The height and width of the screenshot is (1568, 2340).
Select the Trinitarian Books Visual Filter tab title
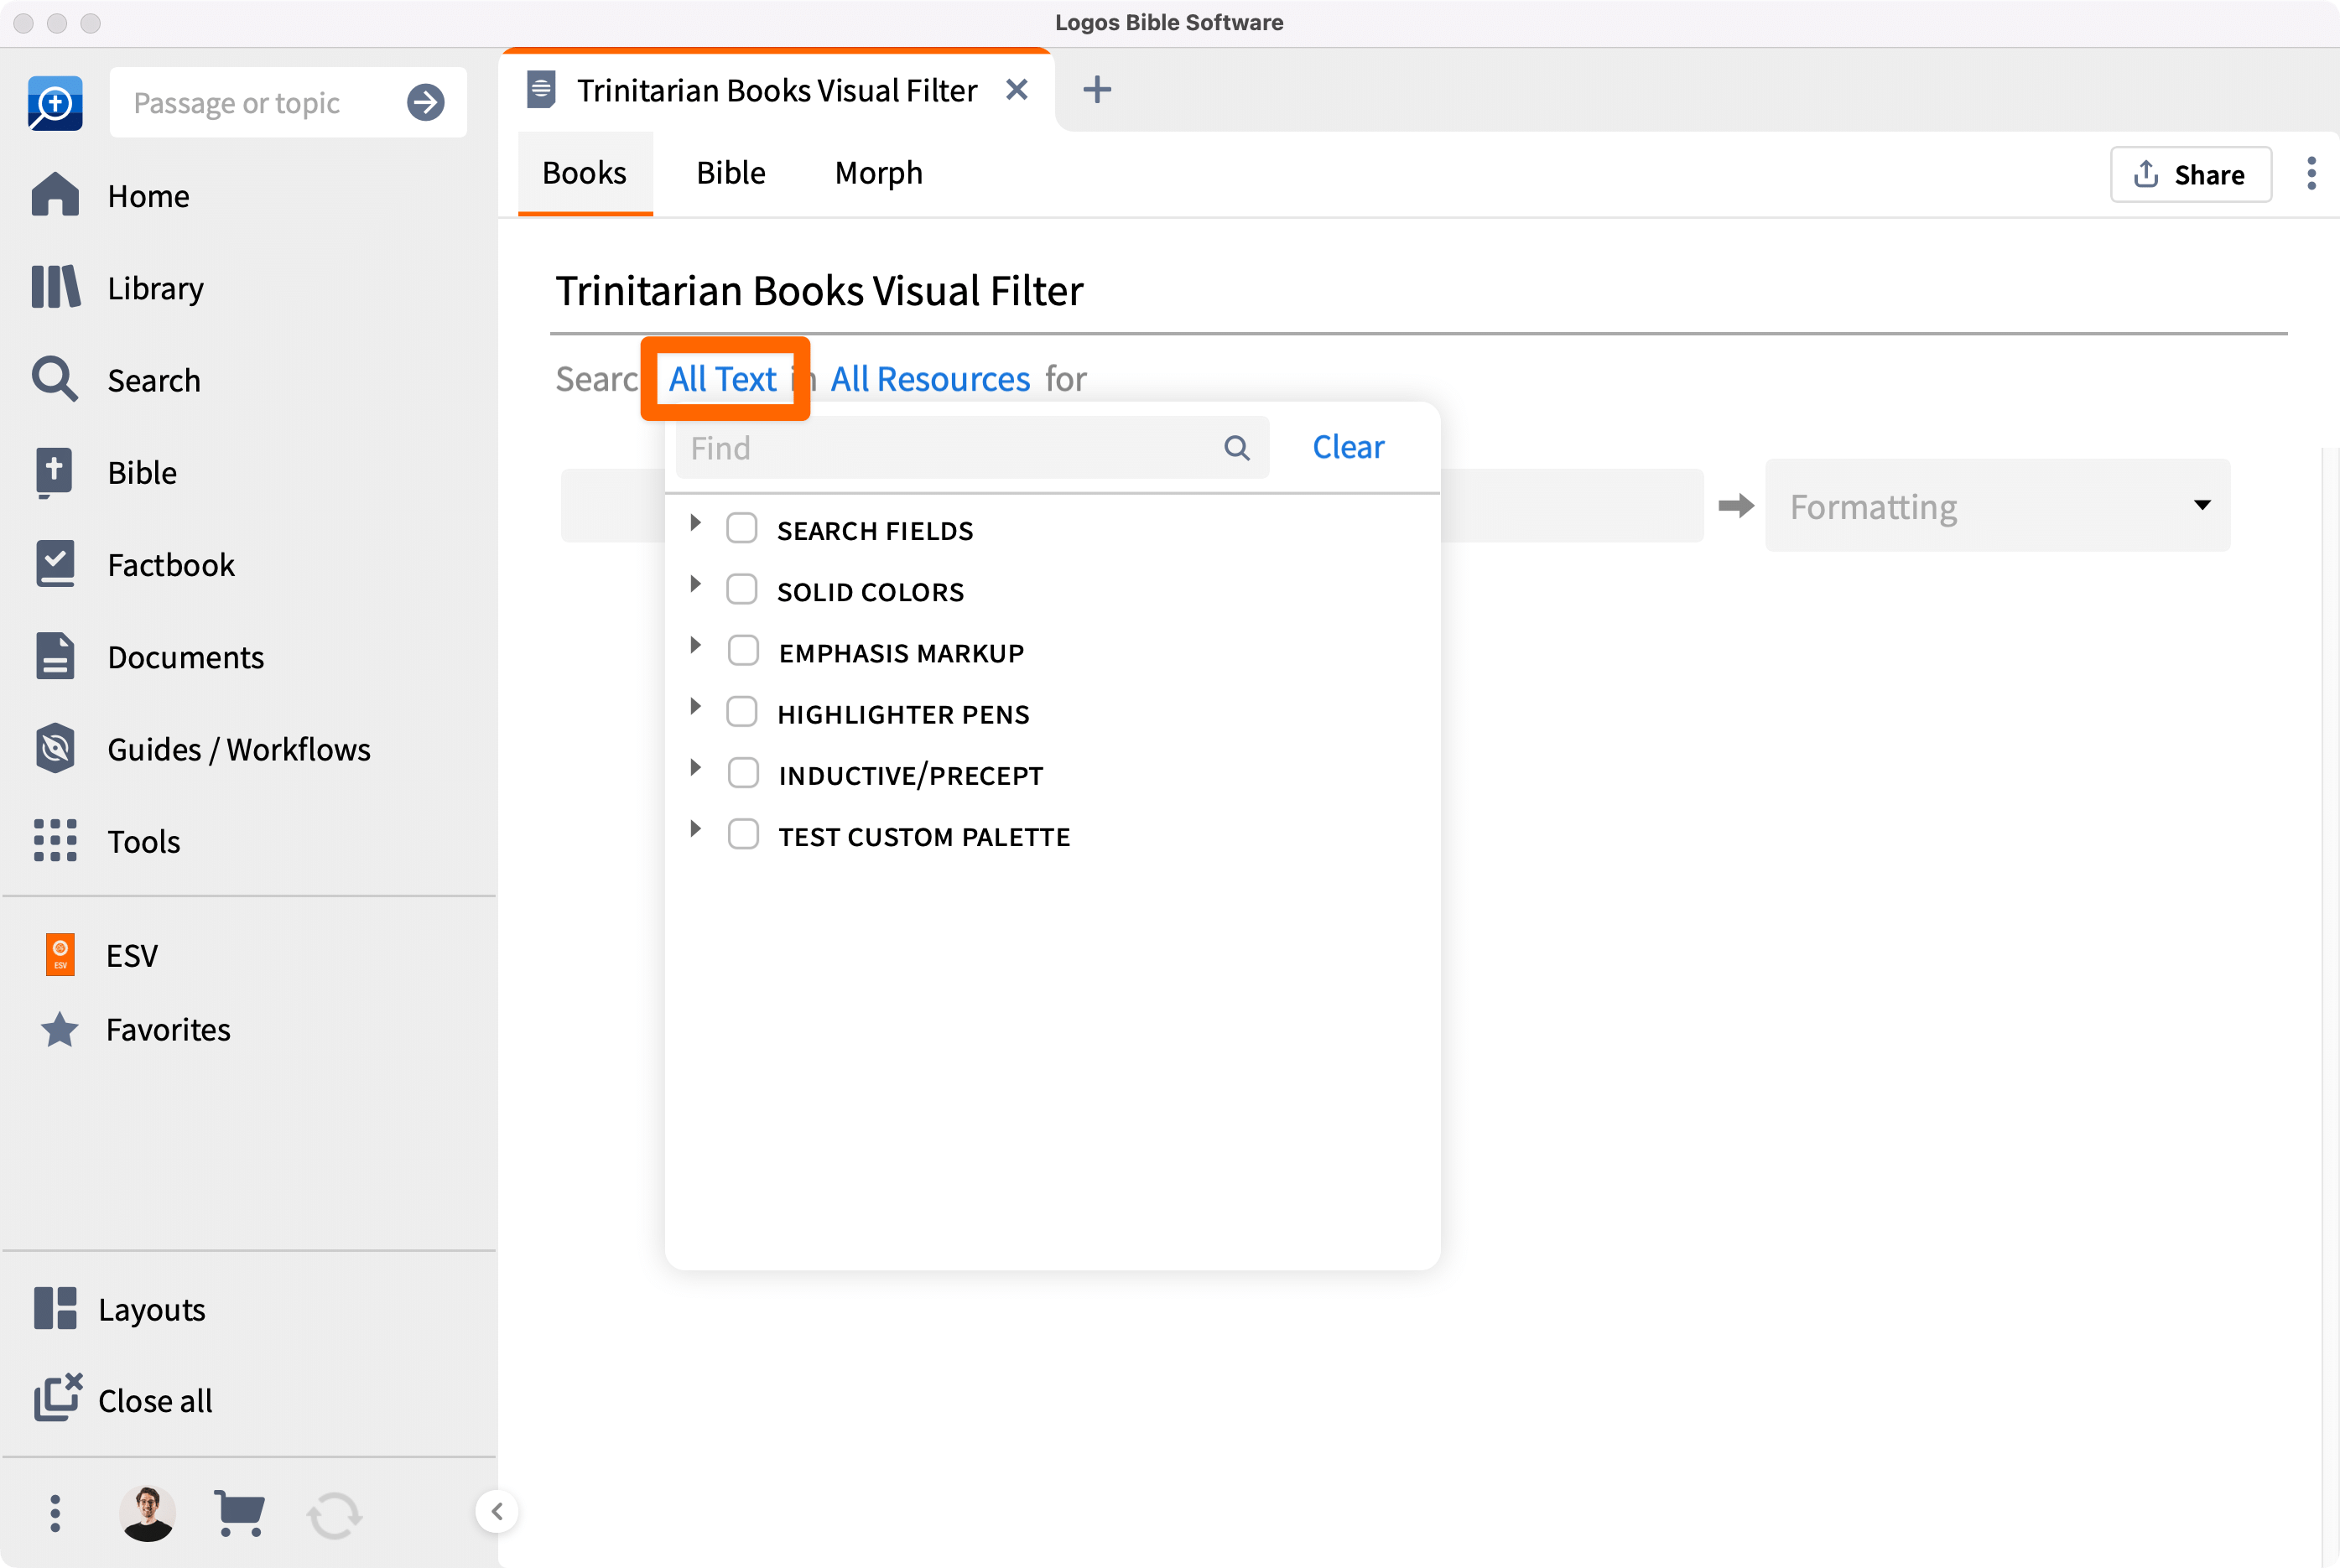click(777, 90)
